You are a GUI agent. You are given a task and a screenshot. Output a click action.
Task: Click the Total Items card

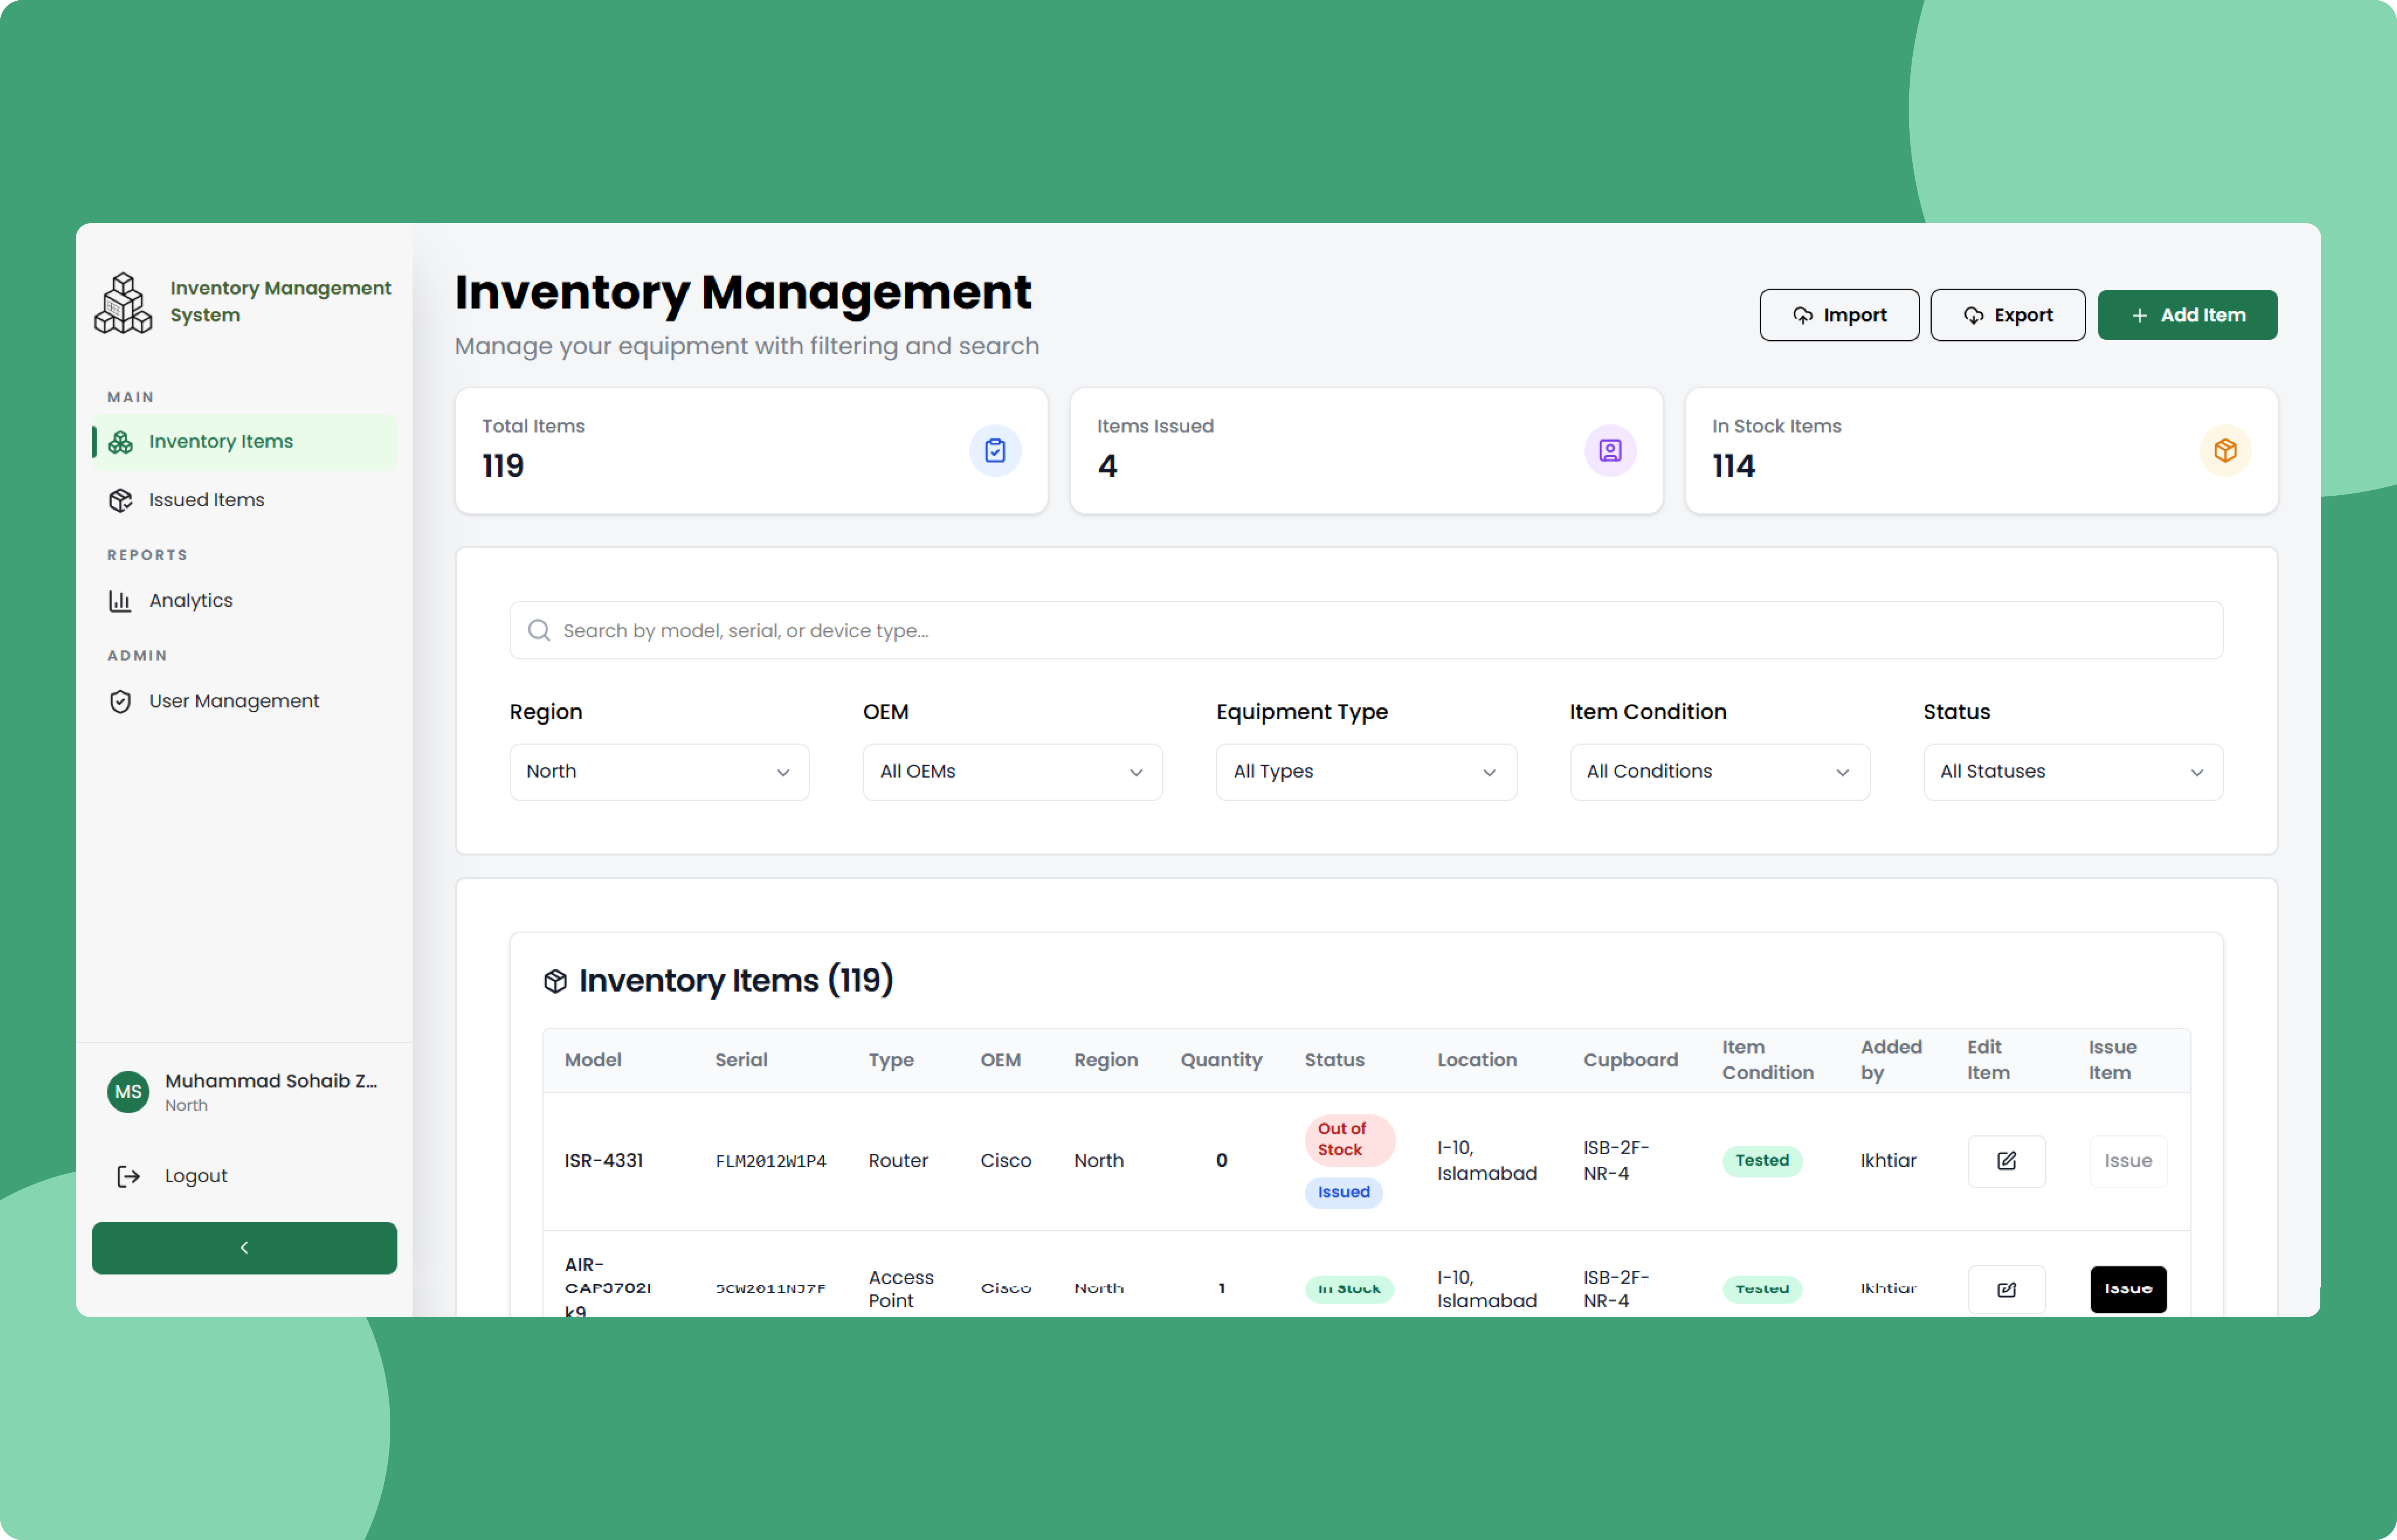[751, 451]
